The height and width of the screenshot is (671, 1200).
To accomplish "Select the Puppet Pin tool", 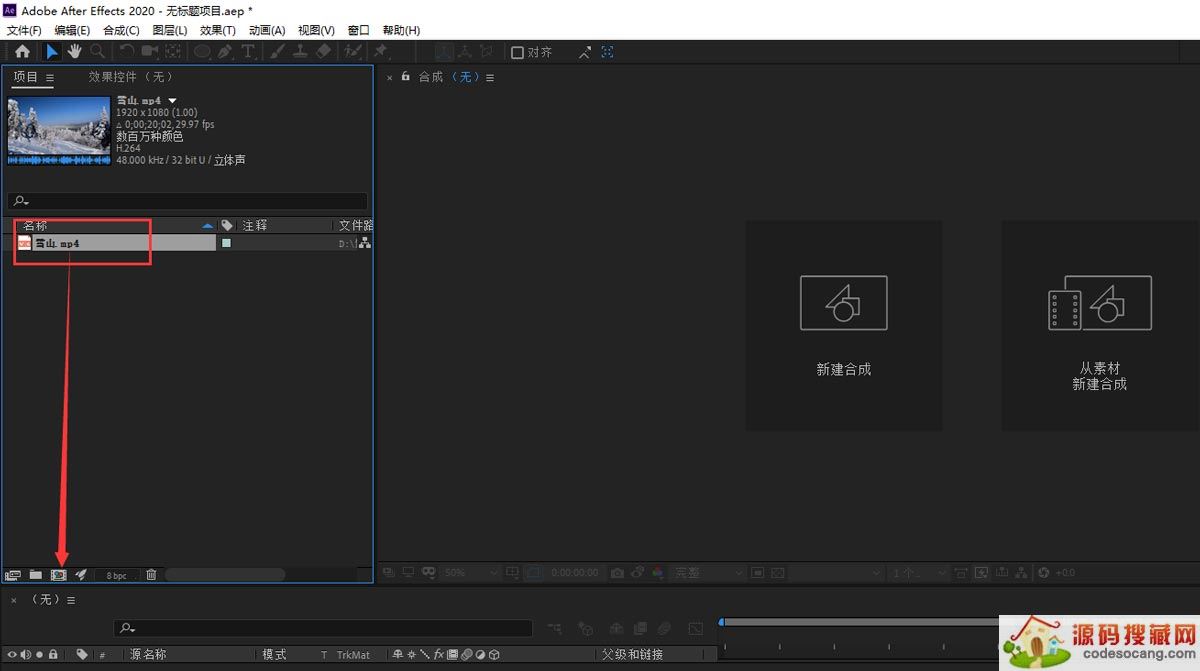I will coord(380,52).
